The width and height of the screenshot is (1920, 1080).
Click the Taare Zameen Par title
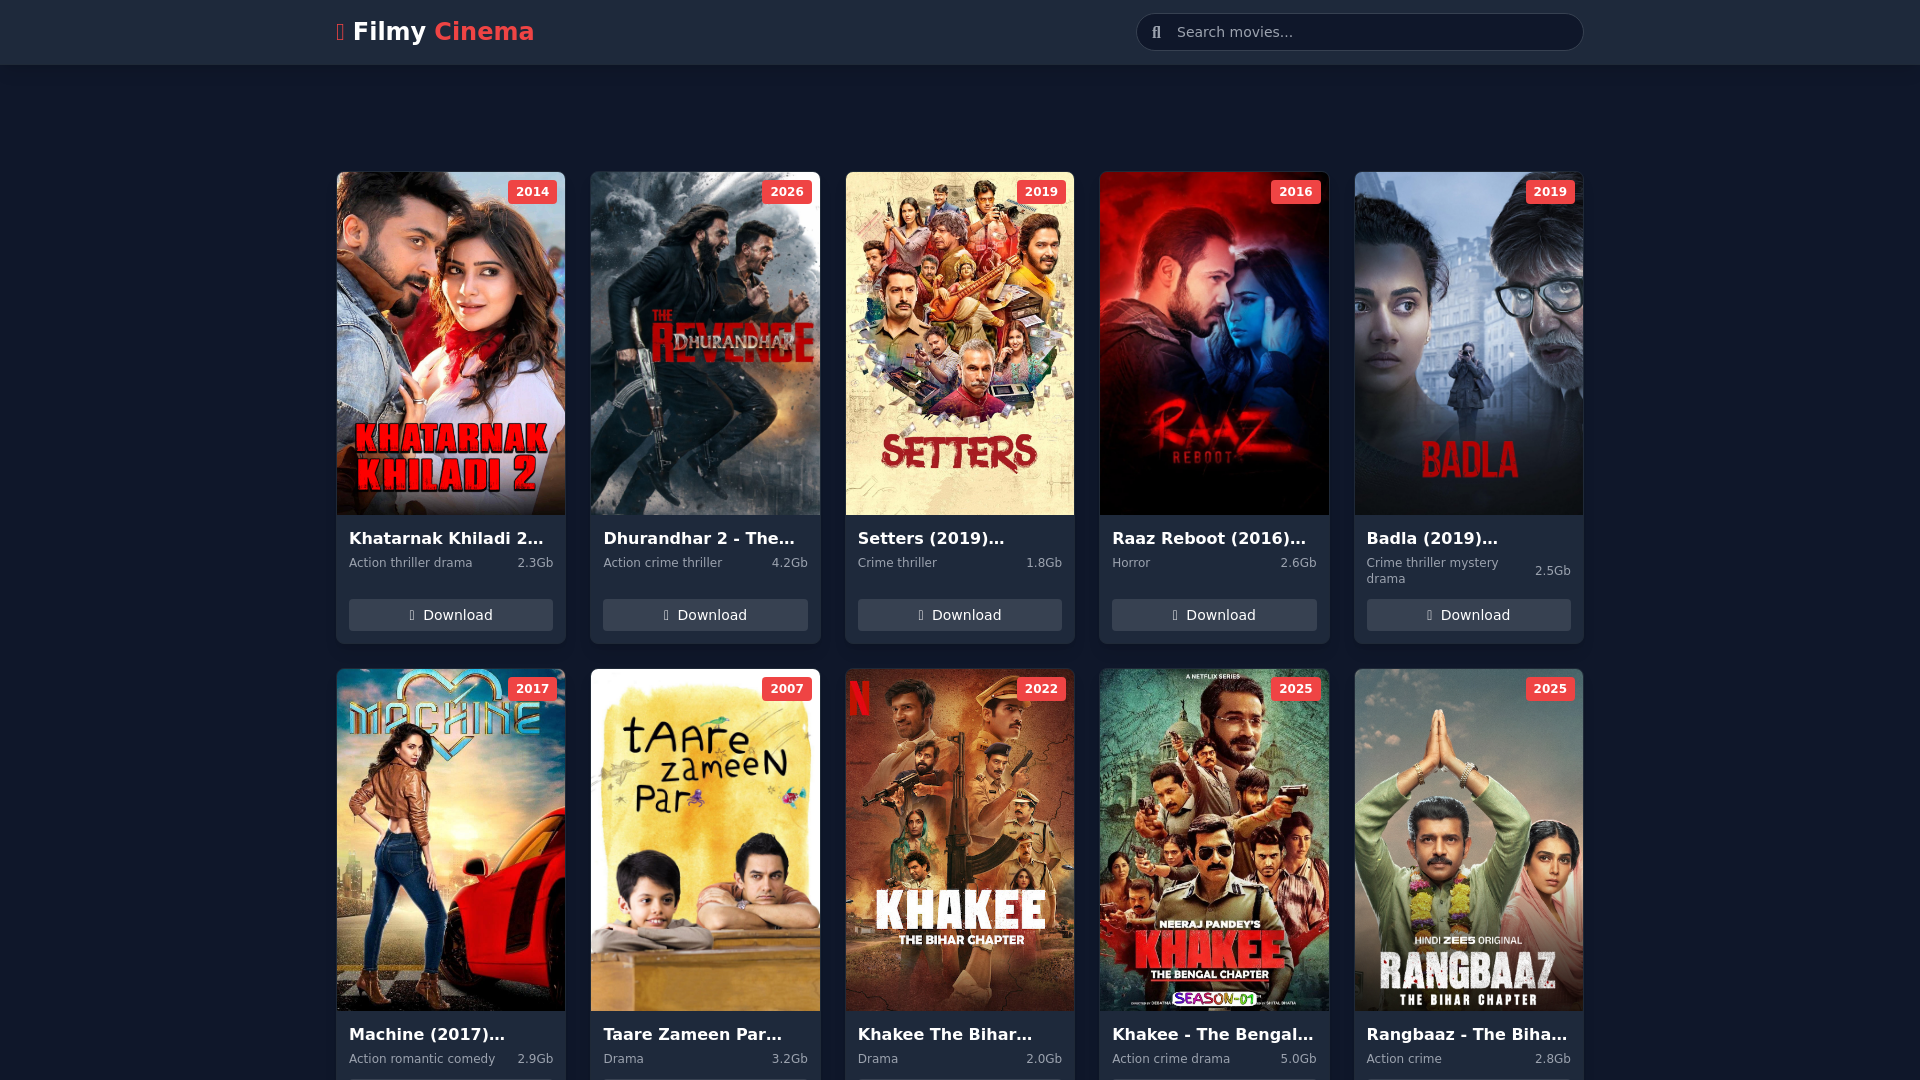coord(693,1034)
